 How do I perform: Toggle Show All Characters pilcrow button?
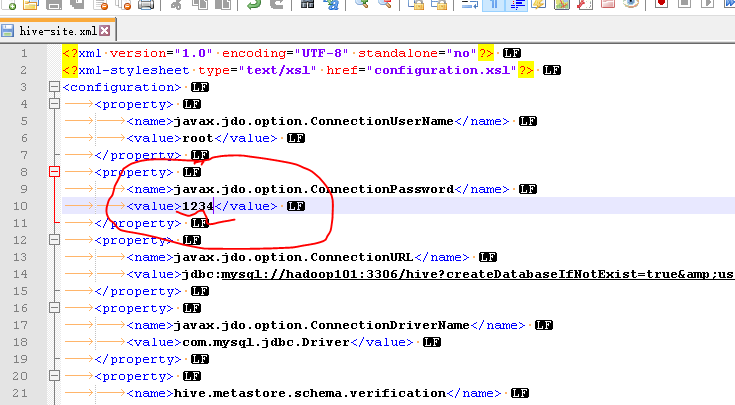pos(494,4)
